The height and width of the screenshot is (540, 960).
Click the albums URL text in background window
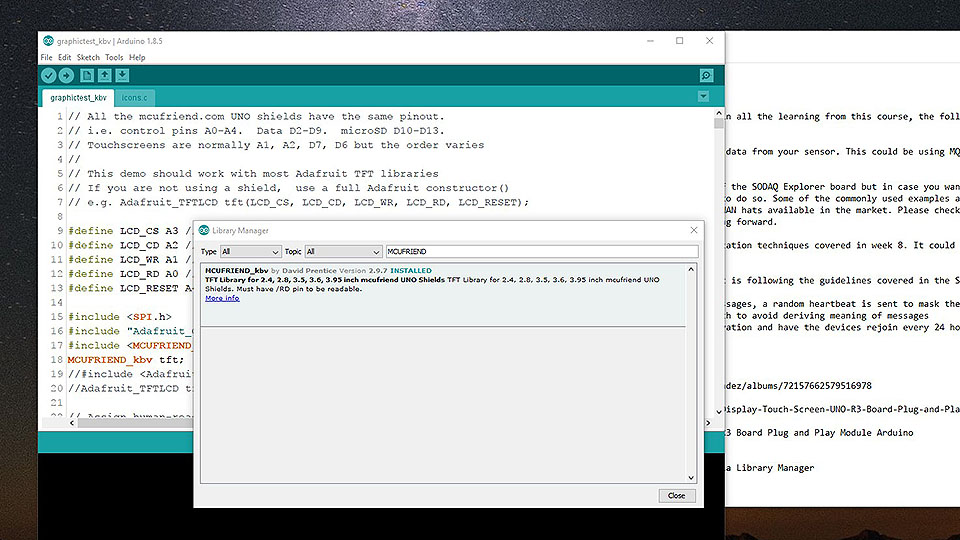798,386
